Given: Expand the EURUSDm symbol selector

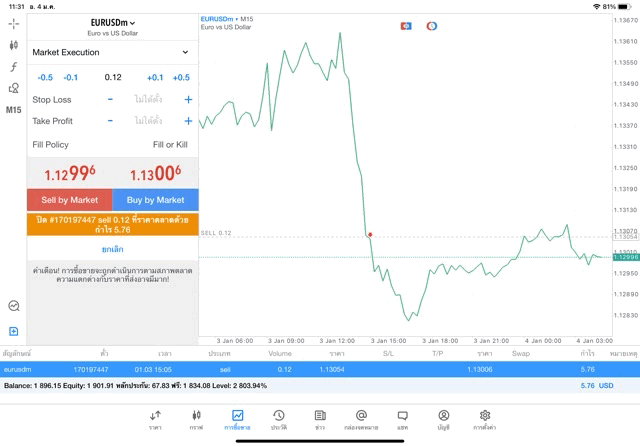Looking at the screenshot, I should point(112,22).
